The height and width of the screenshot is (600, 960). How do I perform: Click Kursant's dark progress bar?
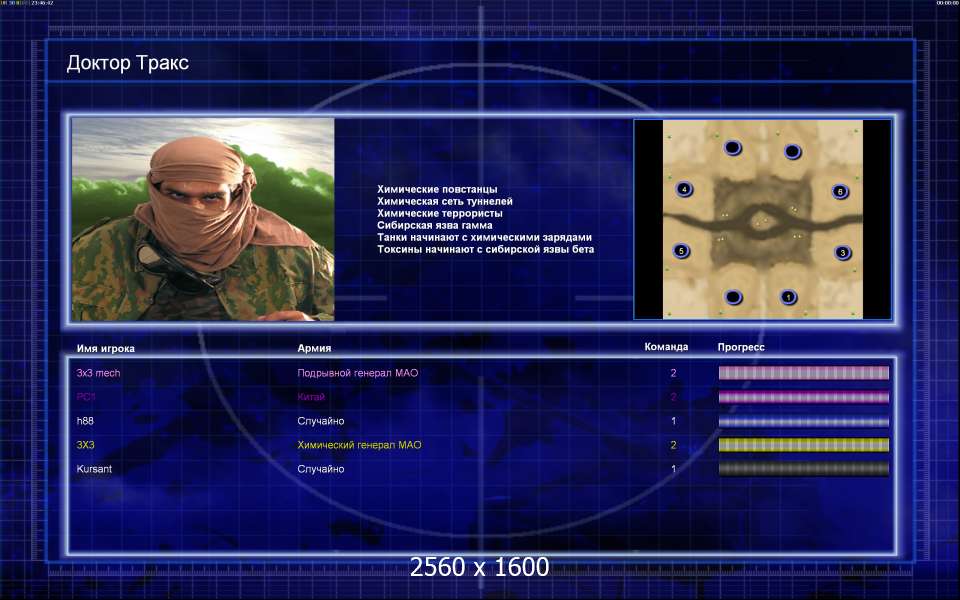(x=803, y=469)
